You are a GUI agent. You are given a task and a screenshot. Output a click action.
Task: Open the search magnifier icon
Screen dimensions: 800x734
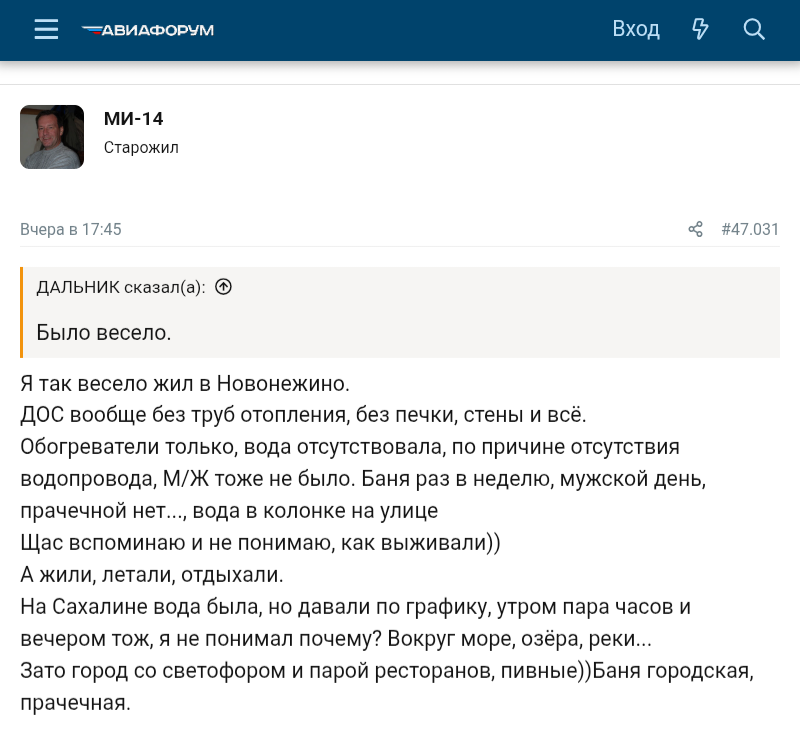click(x=754, y=29)
